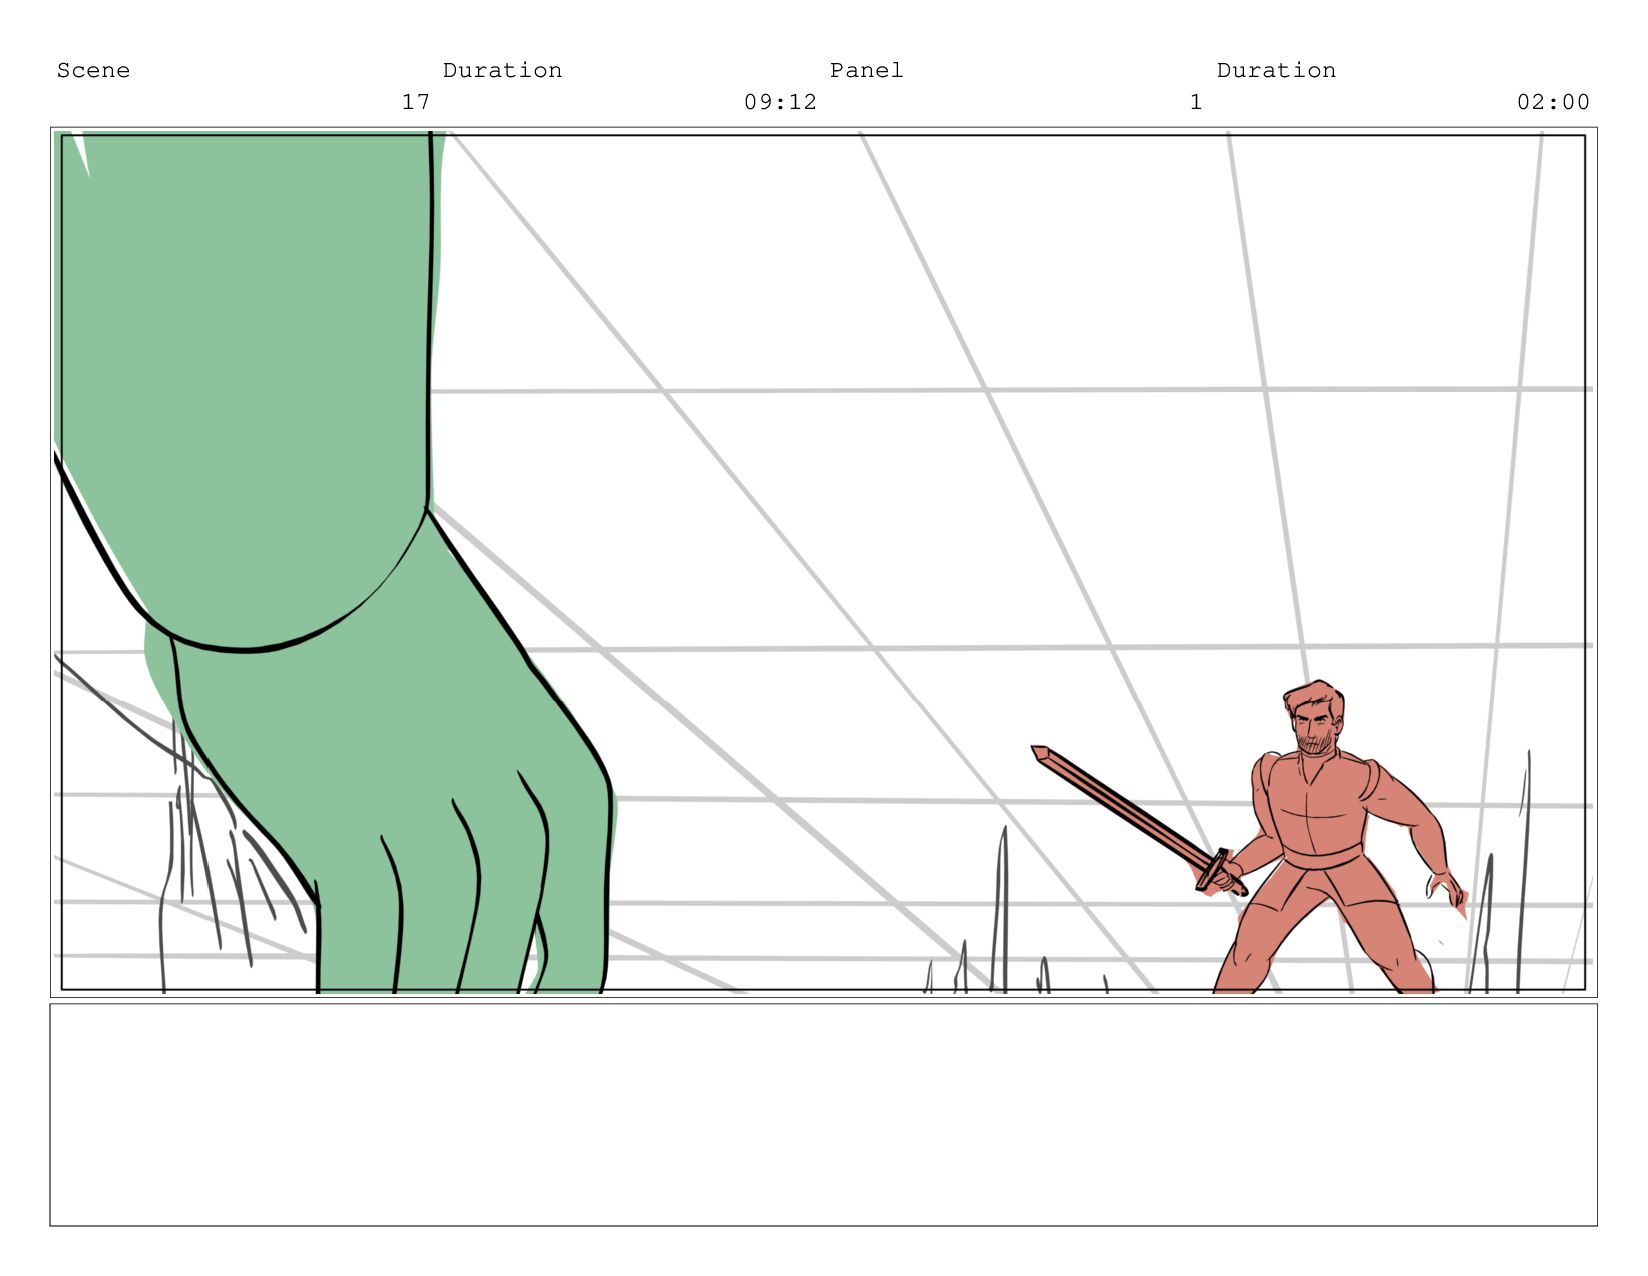The image size is (1648, 1276).
Task: Click the sword held by the swordsman
Action: (1138, 820)
